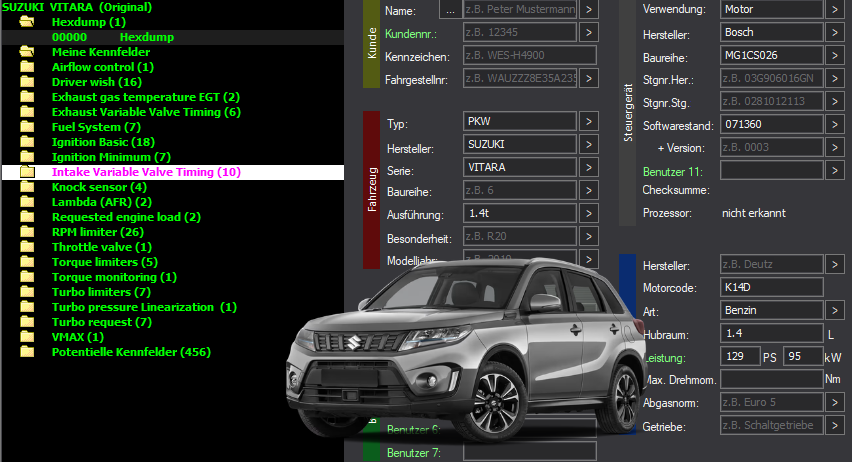This screenshot has width=852, height=462.
Task: Open the Hexdump folder icon
Action: (27, 22)
